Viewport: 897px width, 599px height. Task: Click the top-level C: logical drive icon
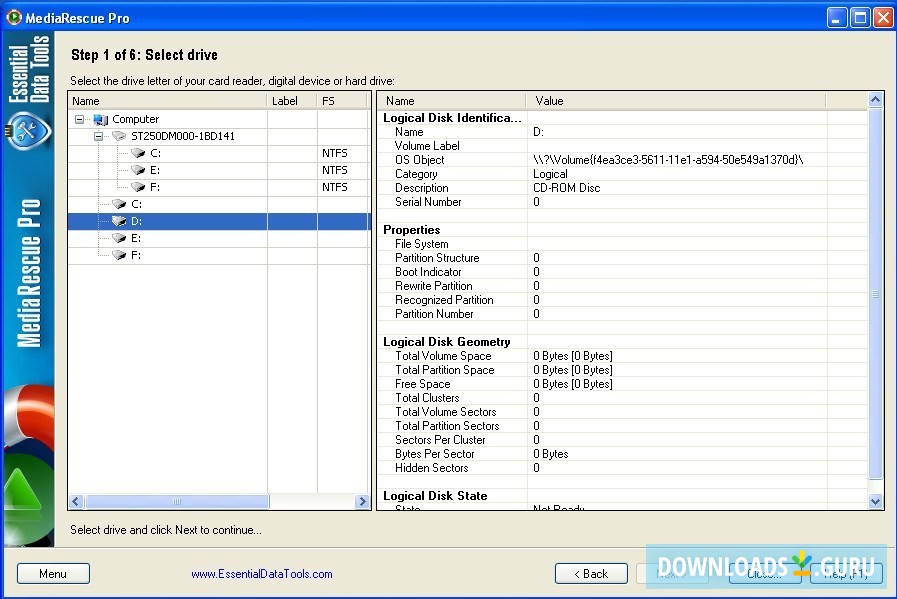click(120, 204)
